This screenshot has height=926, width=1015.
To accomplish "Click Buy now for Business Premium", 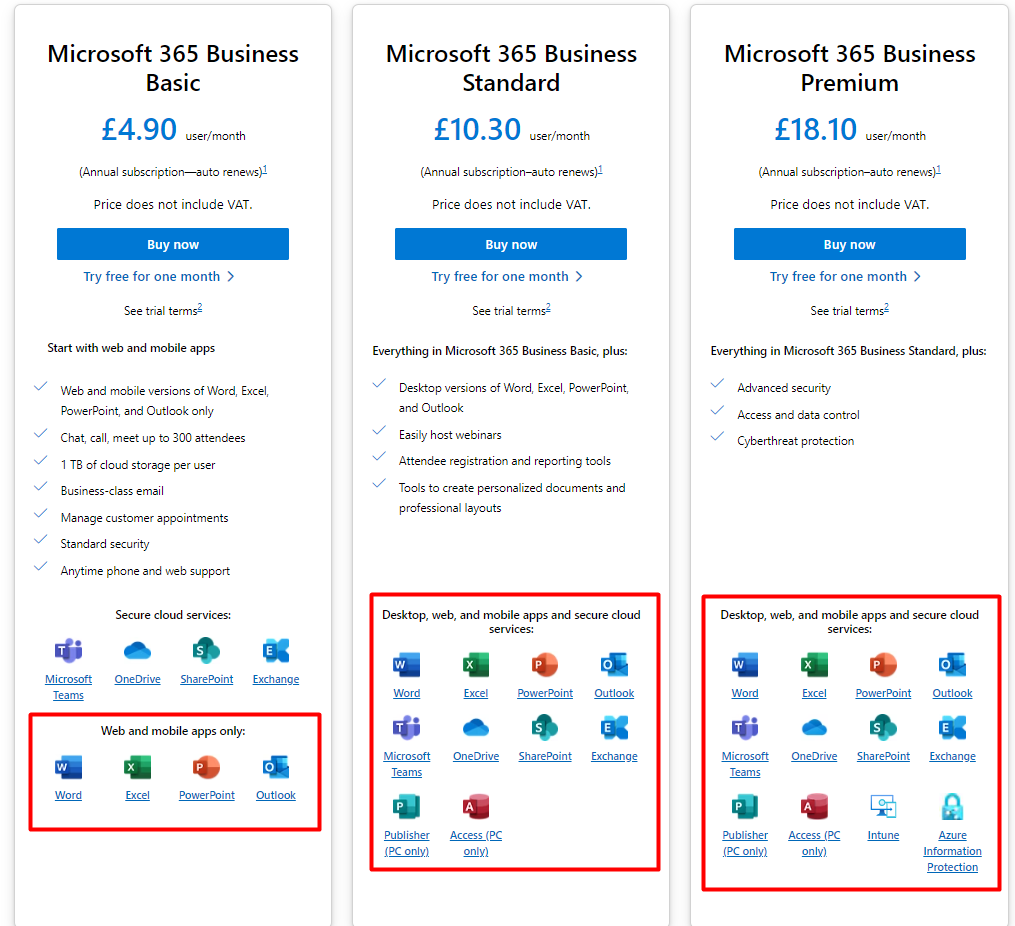I will click(849, 244).
